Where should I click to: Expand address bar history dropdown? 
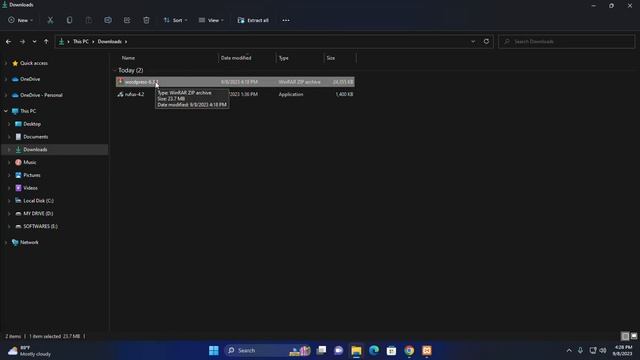click(x=473, y=42)
